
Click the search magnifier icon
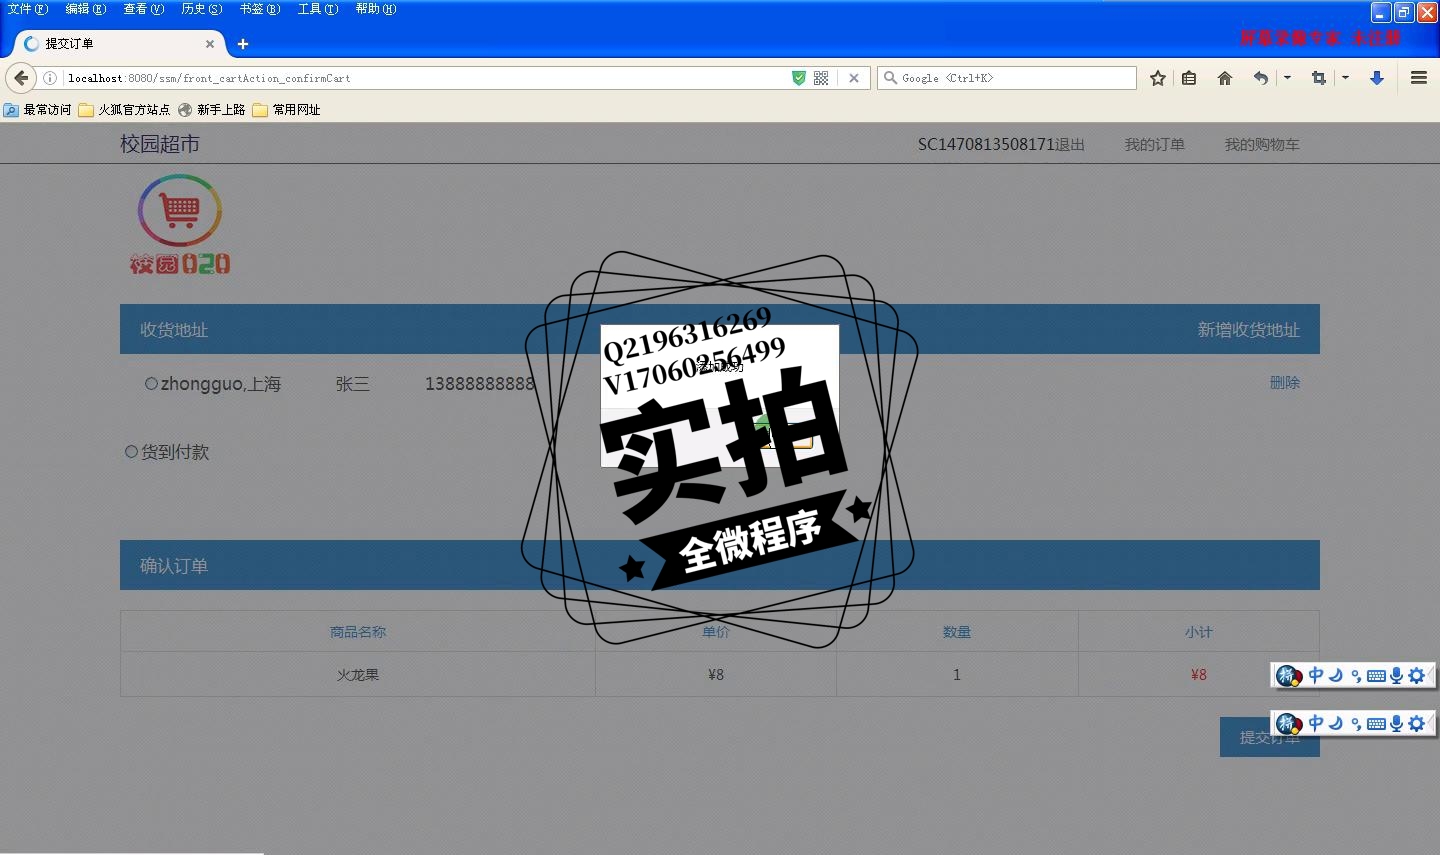(890, 78)
